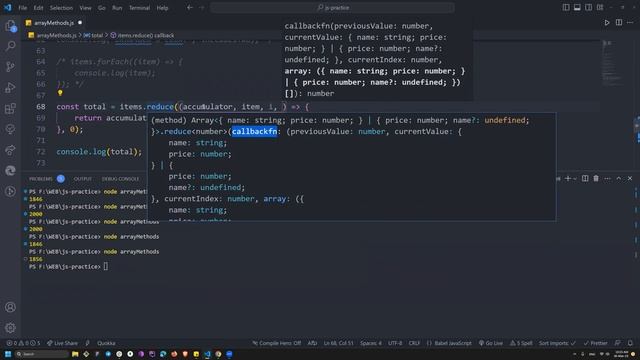This screenshot has height=360, width=640.
Task: Toggle the secondary side bar layout icon
Action: [x=589, y=7]
